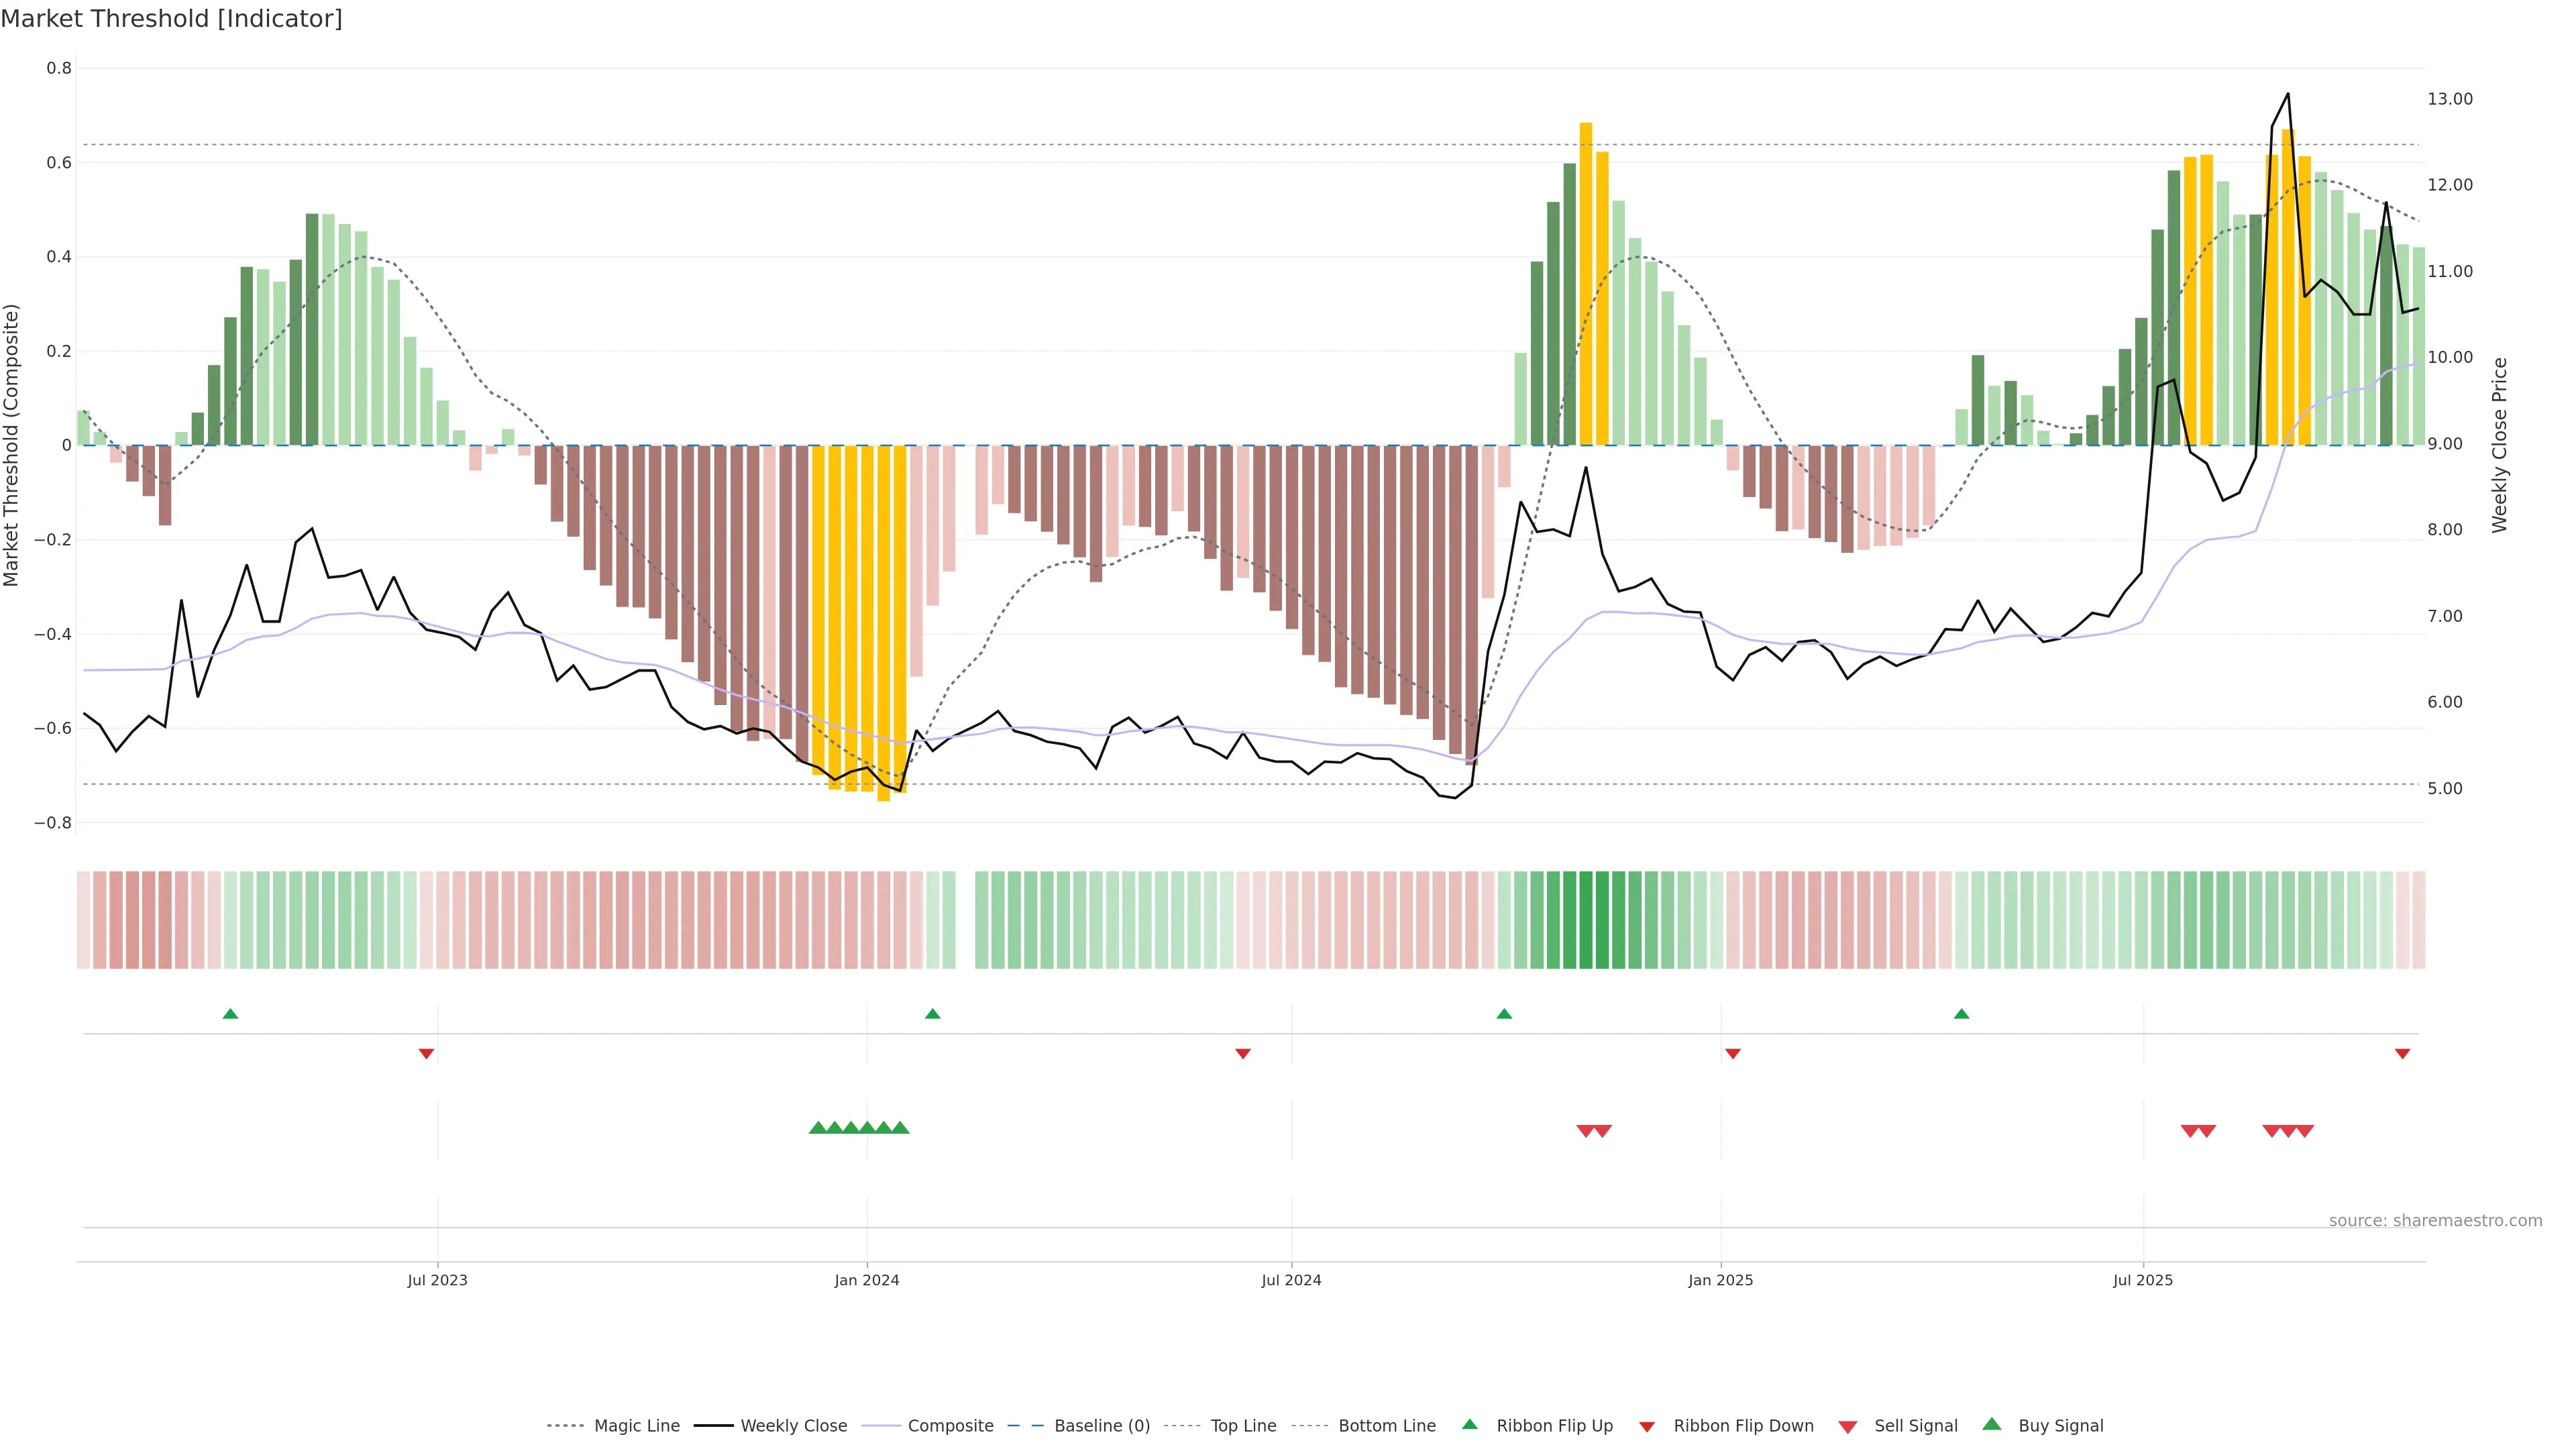
Task: Click the Buy Signal legend icon
Action: tap(1992, 1424)
